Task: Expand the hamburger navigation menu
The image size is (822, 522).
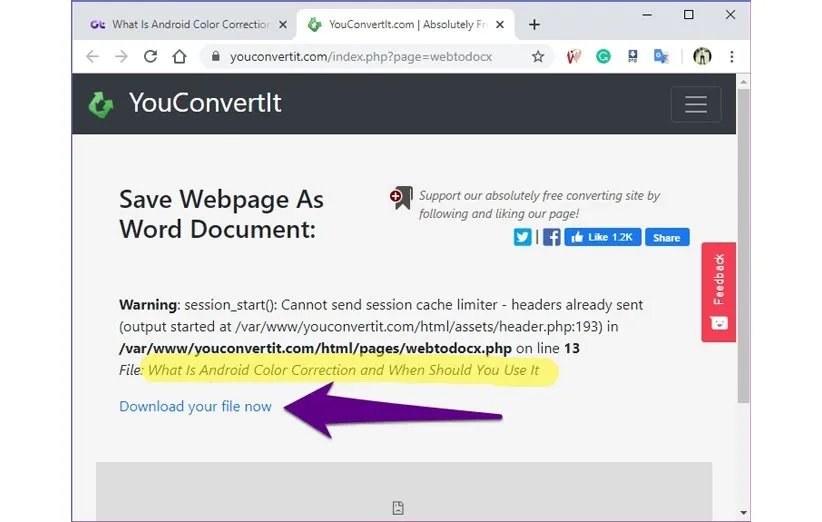Action: pyautogui.click(x=695, y=104)
